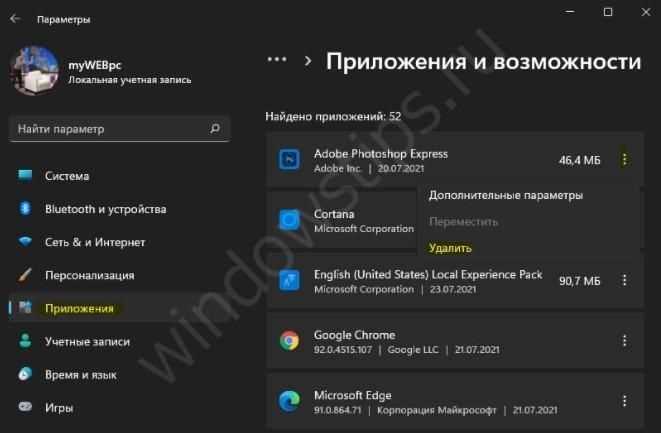Open Время и язык section
Viewport: 661px width, 433px height.
coord(81,375)
